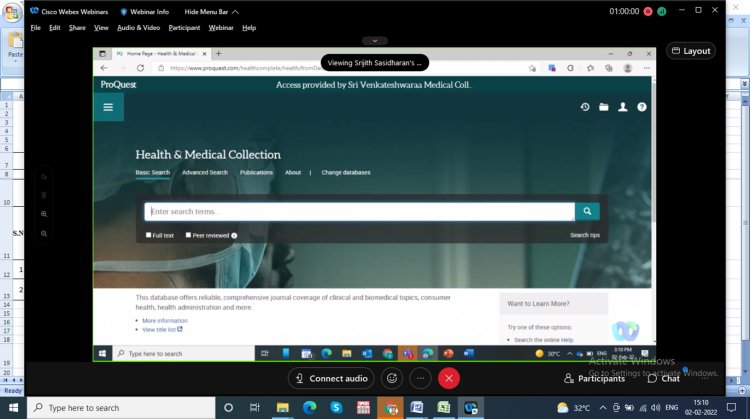Screen dimensions: 750x419
Task: Expand the chevron pill below the menu bar
Action: [375, 41]
